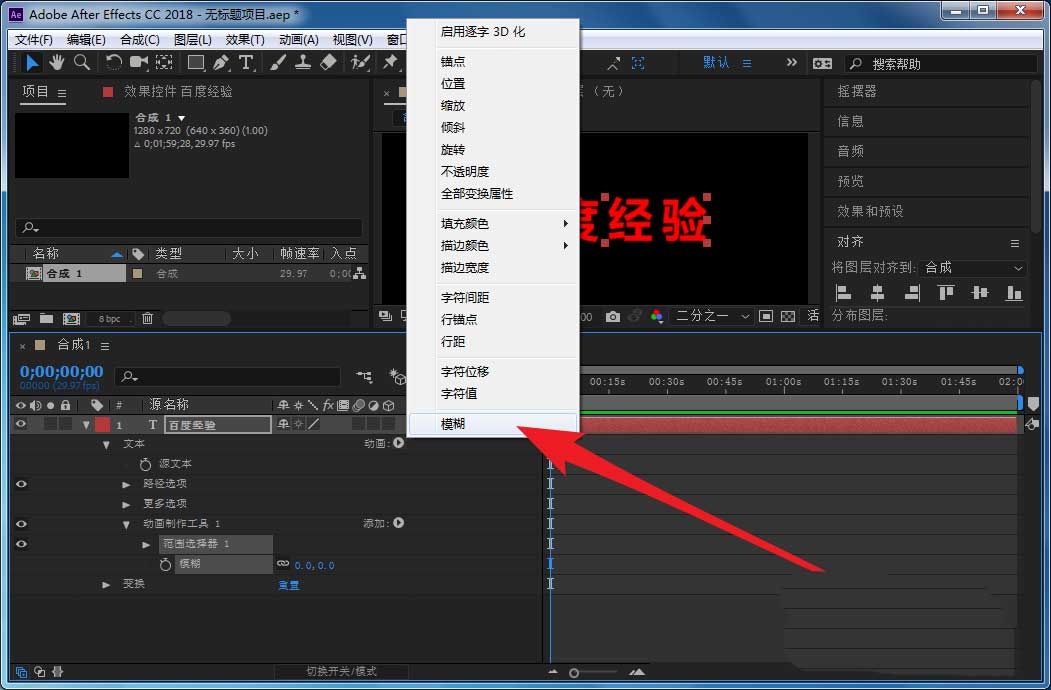Screen dimensions: 1051x690
Task: Select the Clone Stamp tool
Action: click(x=304, y=63)
